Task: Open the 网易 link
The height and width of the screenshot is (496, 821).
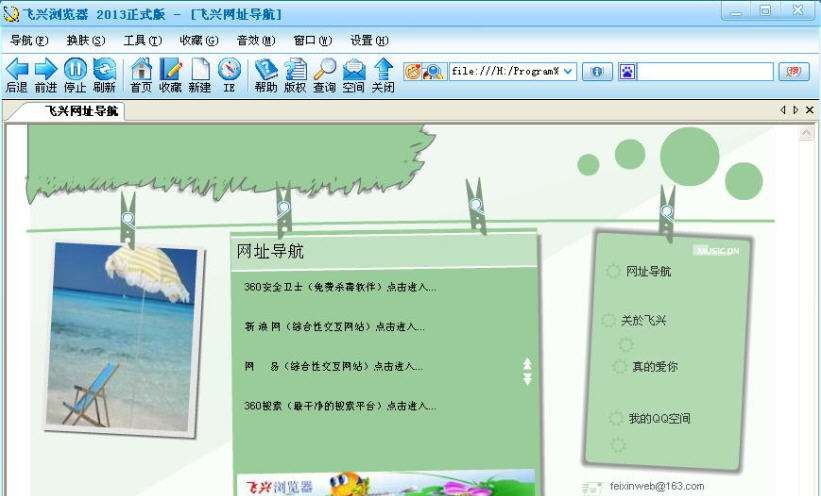Action: [x=334, y=366]
